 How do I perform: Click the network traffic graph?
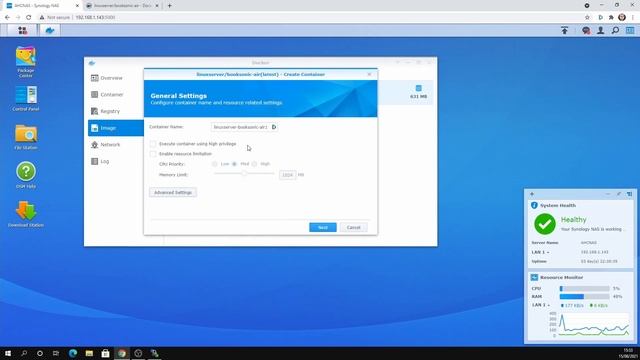point(593,325)
